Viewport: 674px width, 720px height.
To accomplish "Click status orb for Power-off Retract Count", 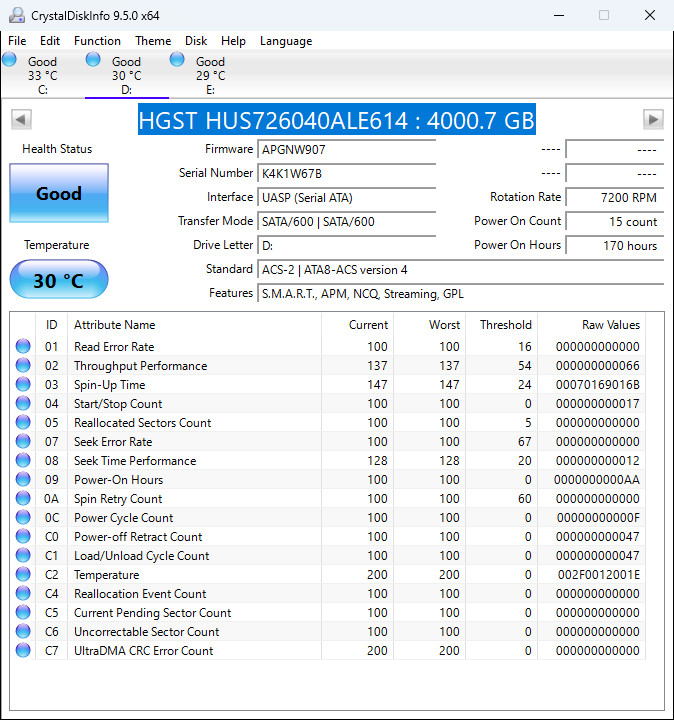I will tap(23, 536).
